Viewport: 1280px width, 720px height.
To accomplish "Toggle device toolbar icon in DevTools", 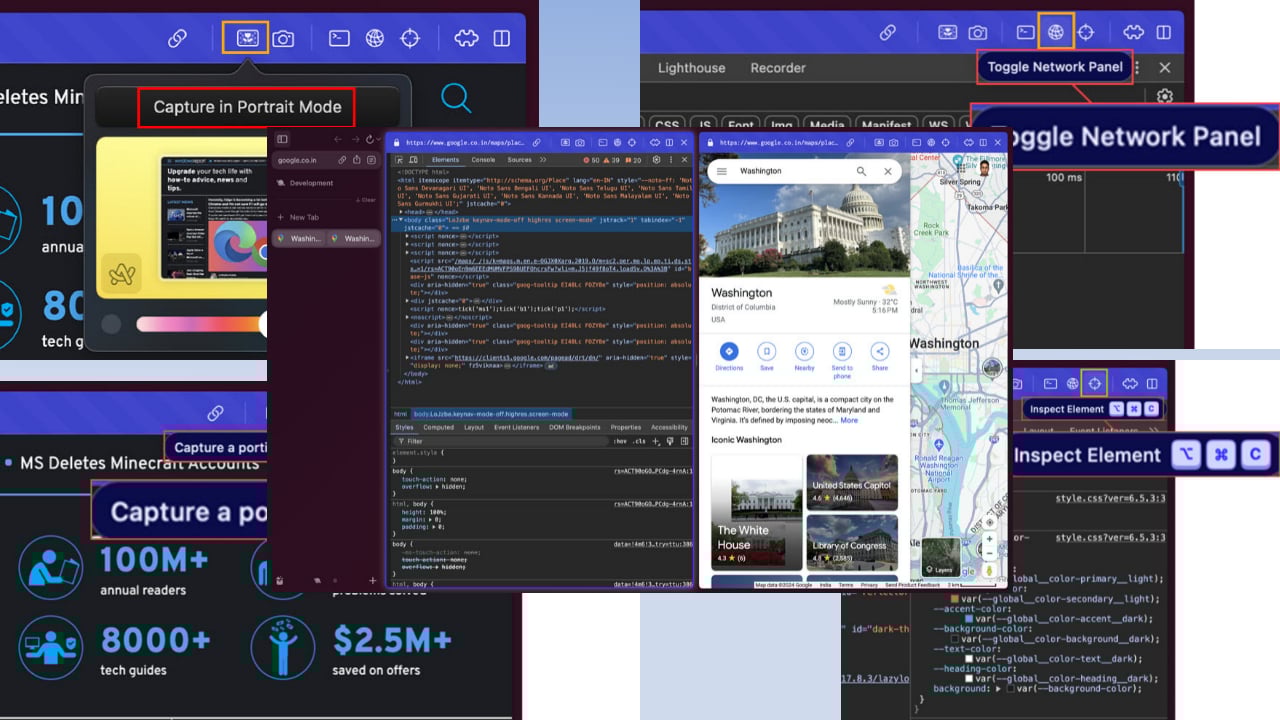I will coord(413,160).
